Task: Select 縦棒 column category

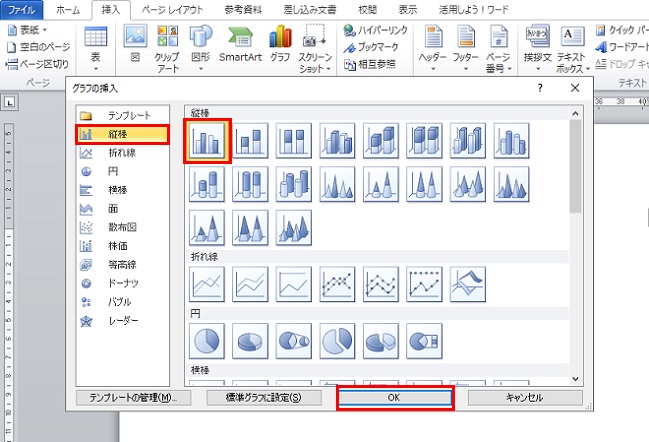Action: click(123, 134)
